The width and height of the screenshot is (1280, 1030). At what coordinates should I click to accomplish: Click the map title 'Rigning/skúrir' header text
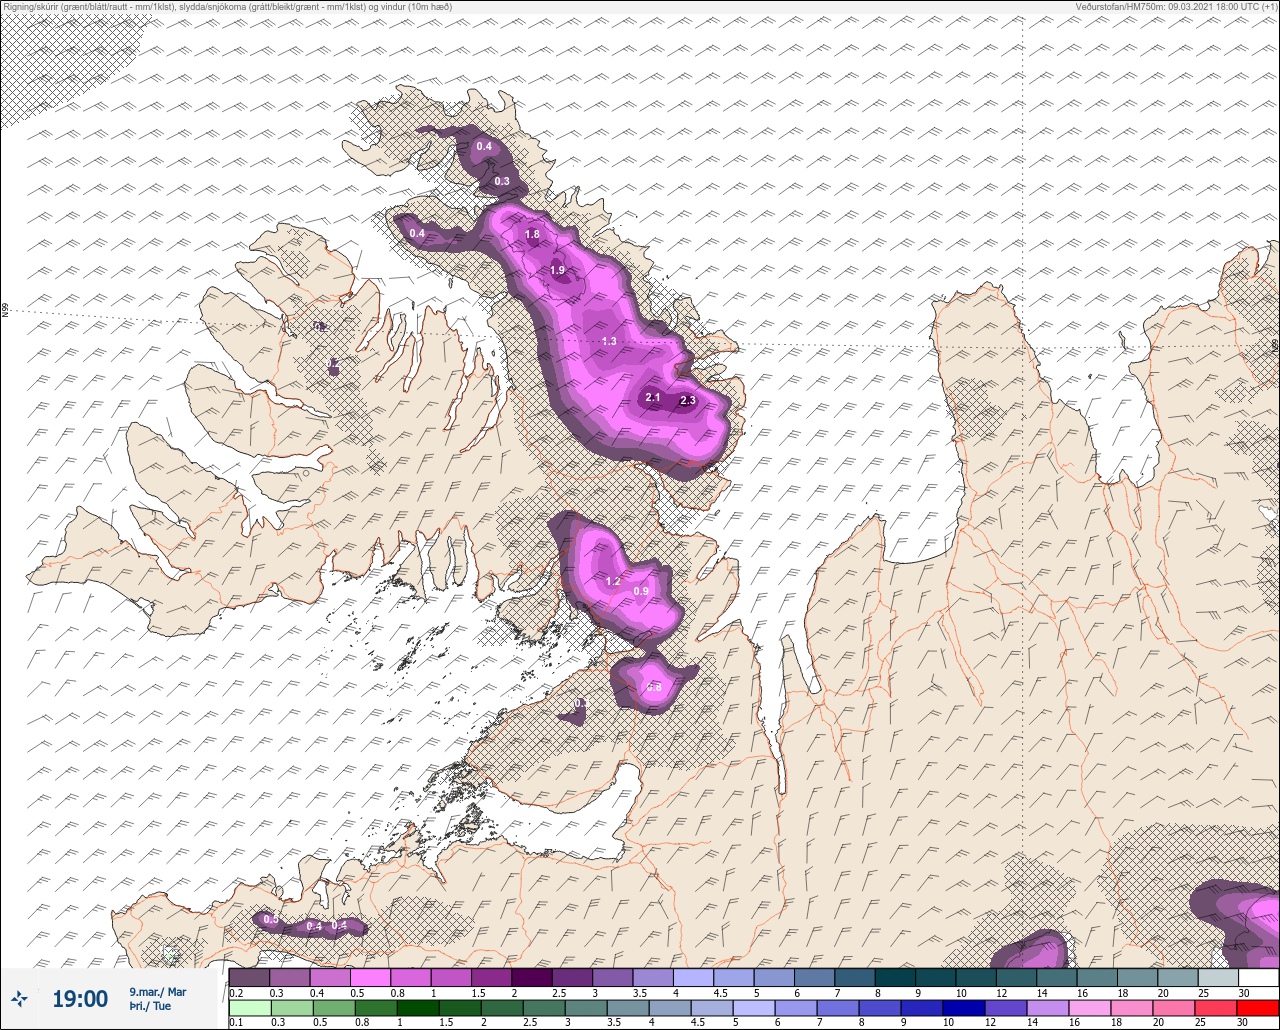35,7
